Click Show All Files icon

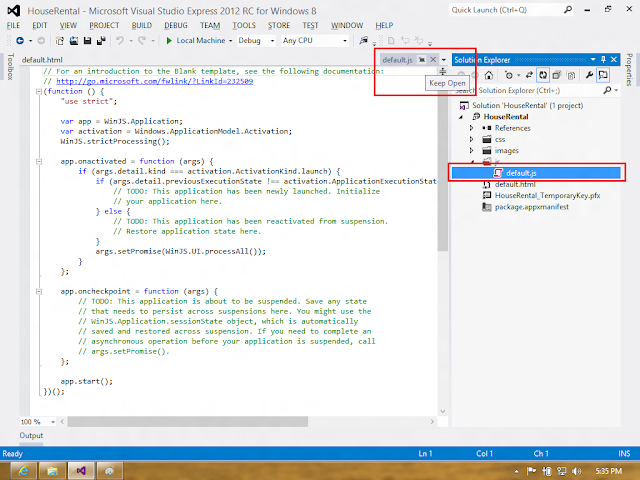571,75
